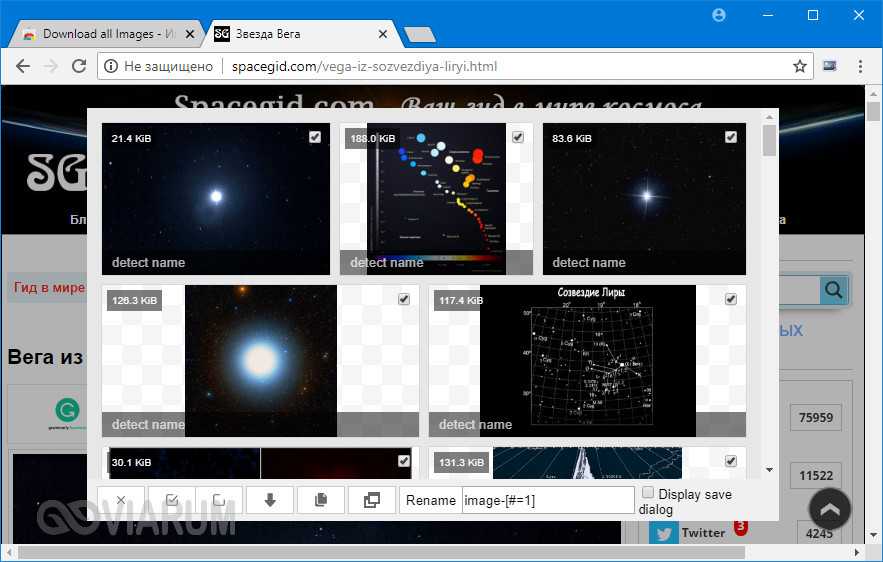Uncheck the 117.4 KiB constellation image checkbox
883x562 pixels.
point(731,299)
